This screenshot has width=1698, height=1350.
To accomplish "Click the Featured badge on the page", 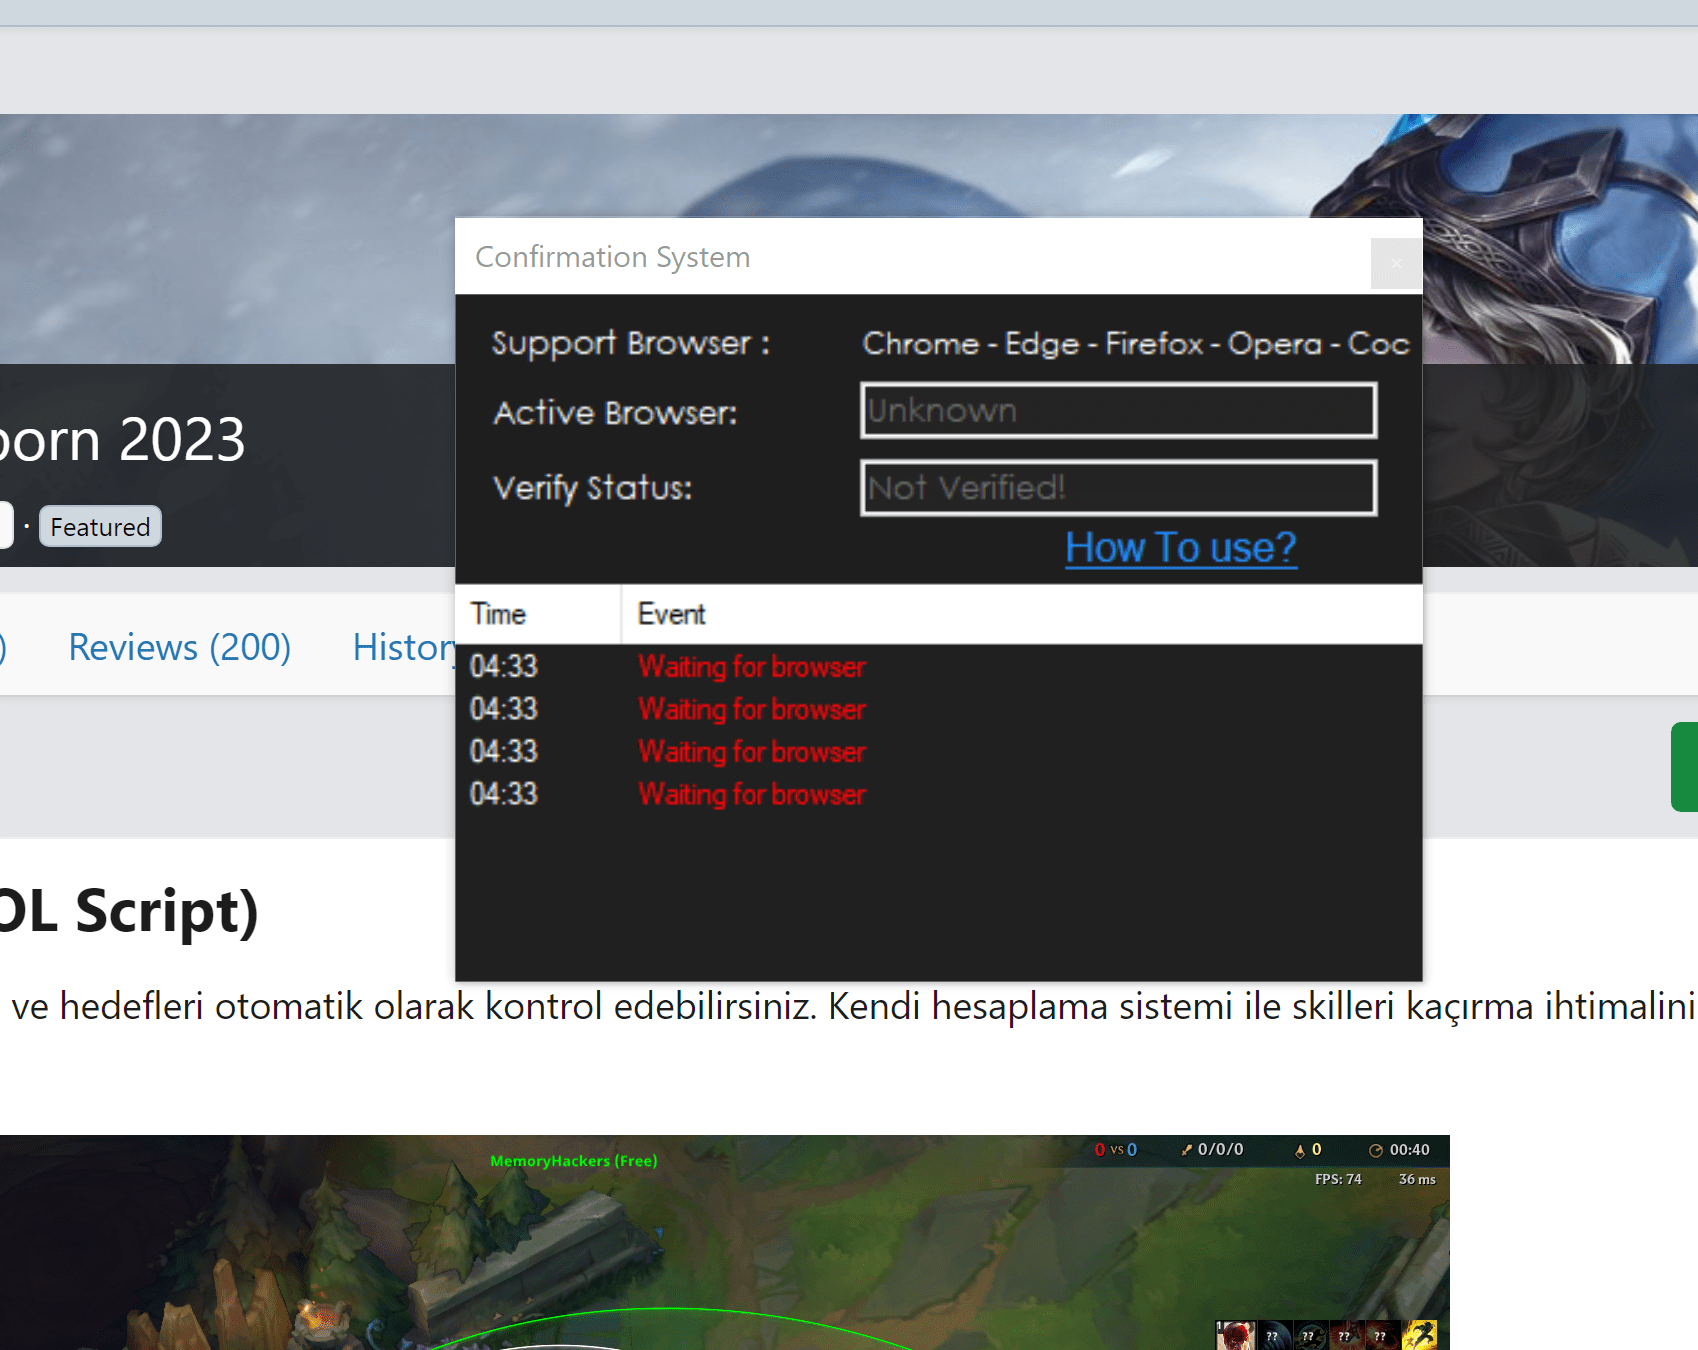I will coord(100,527).
